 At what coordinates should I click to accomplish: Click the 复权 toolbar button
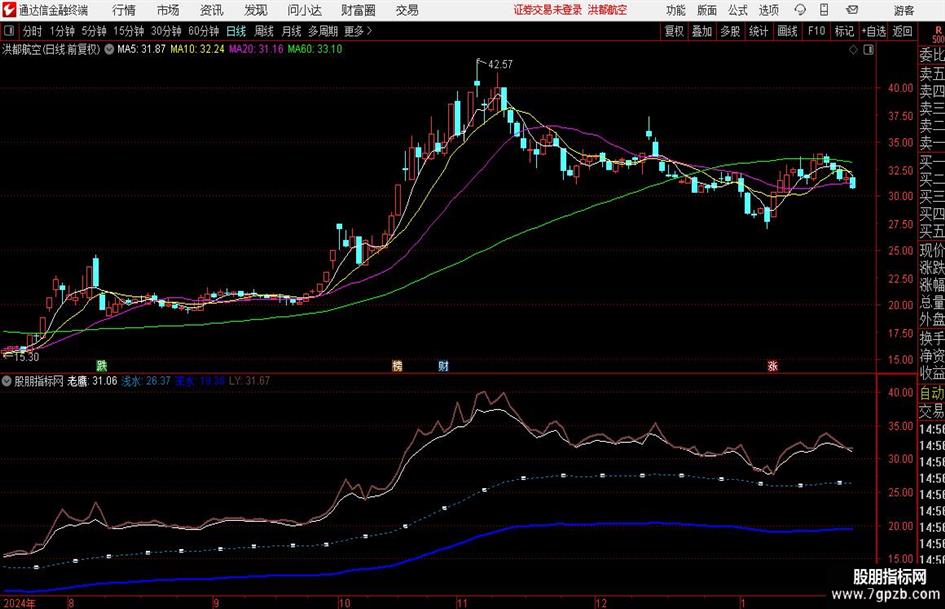(674, 31)
